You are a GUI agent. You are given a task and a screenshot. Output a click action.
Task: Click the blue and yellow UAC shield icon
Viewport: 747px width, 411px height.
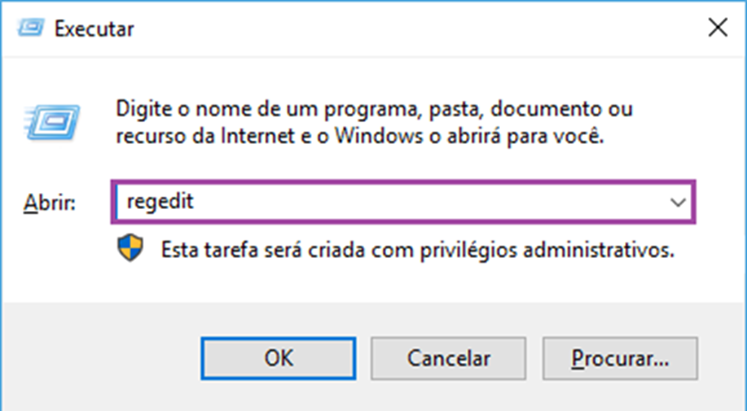click(x=130, y=248)
